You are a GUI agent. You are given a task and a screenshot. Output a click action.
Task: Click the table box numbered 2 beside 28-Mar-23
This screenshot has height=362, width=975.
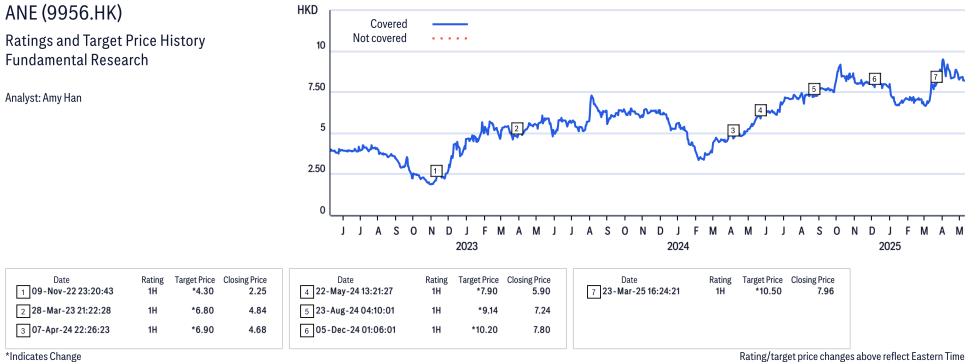pos(22,310)
